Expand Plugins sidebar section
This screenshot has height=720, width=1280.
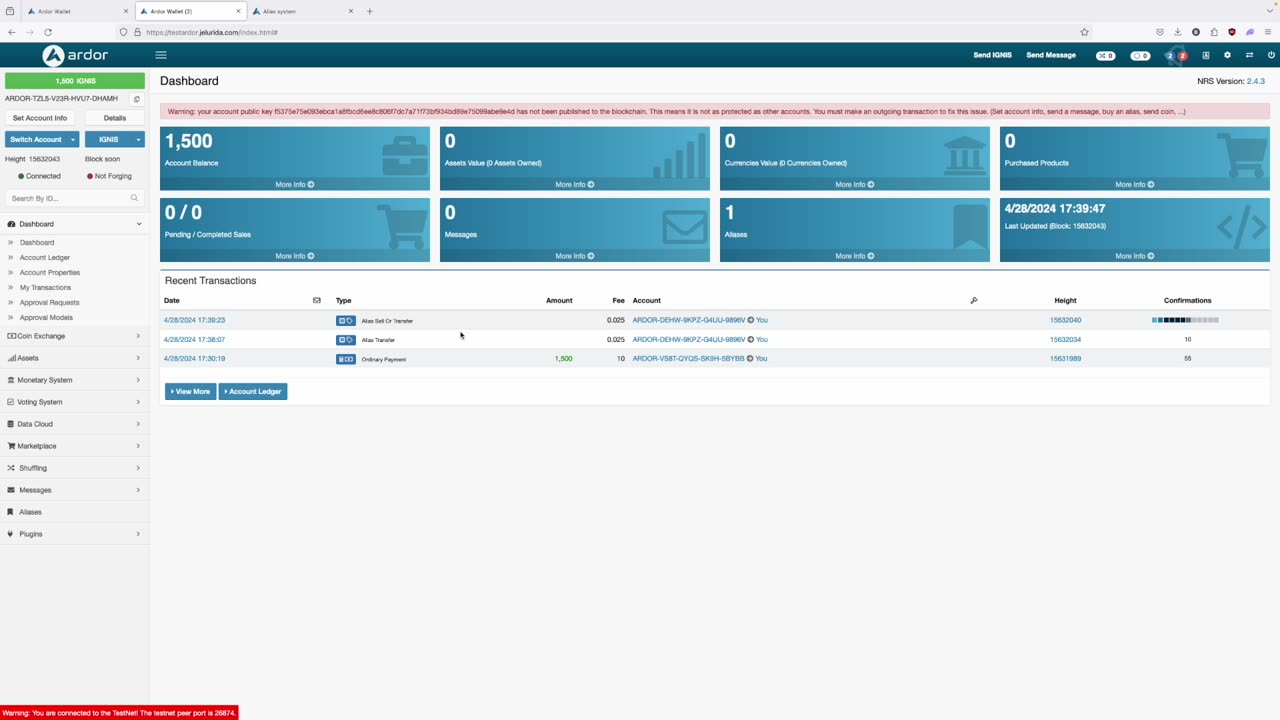[x=74, y=534]
